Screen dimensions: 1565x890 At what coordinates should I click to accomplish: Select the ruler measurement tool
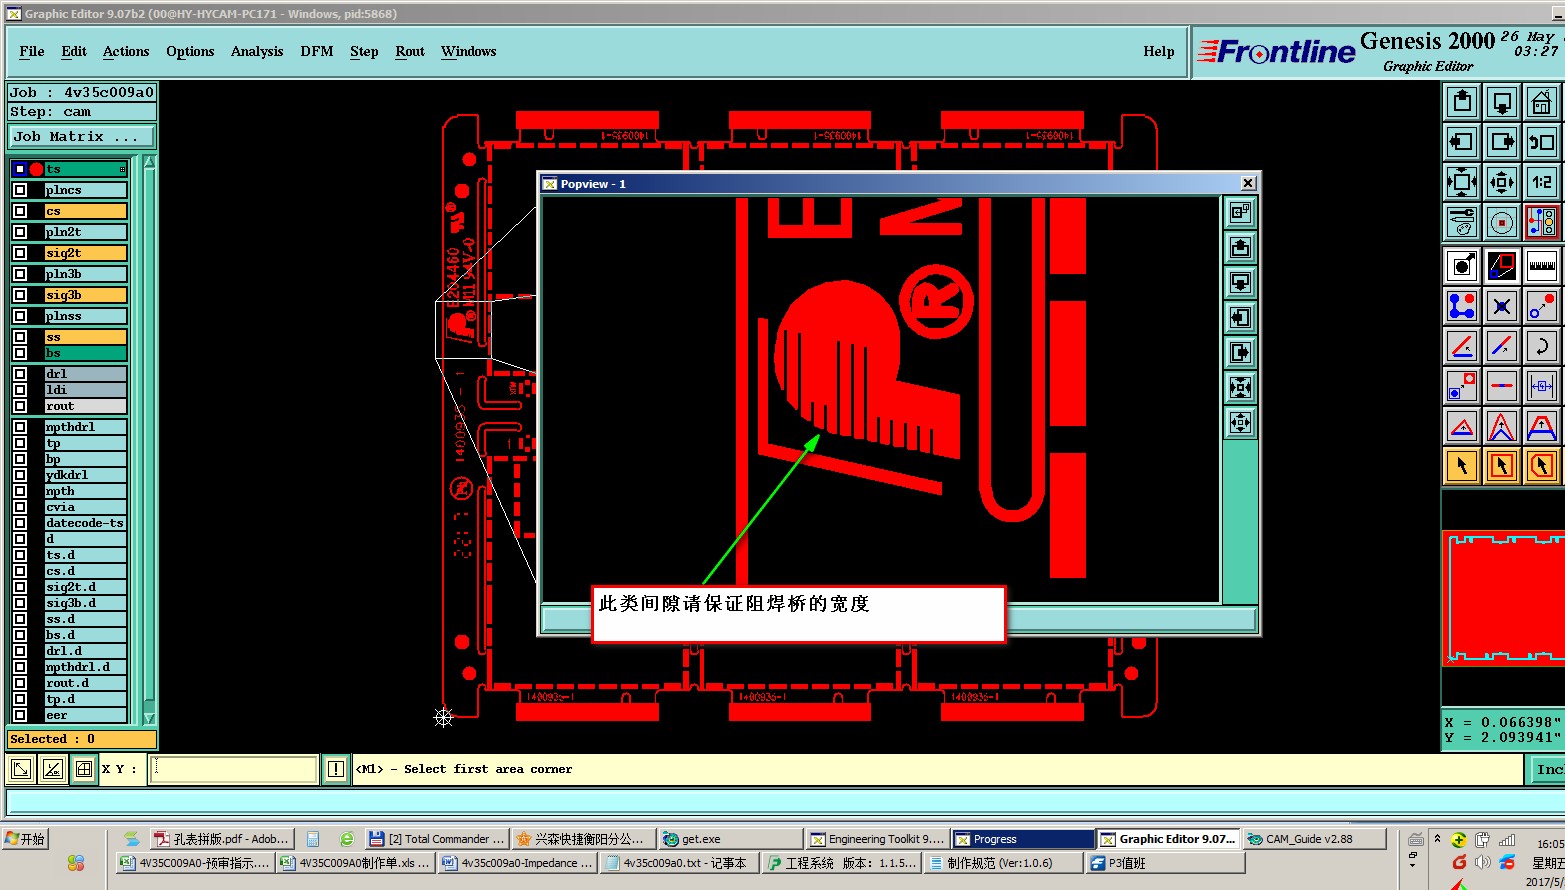(1542, 266)
